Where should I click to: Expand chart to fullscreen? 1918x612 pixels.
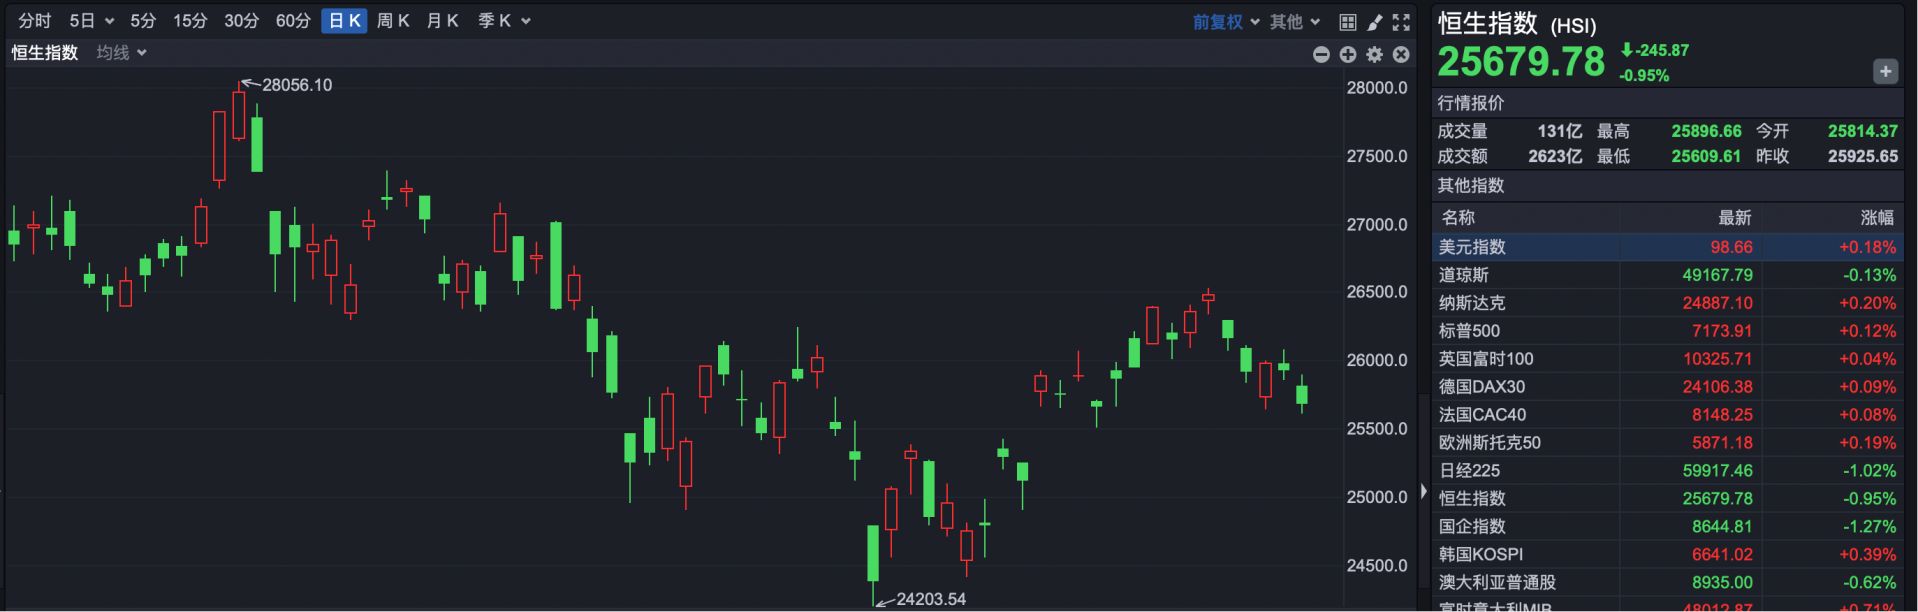[1401, 21]
